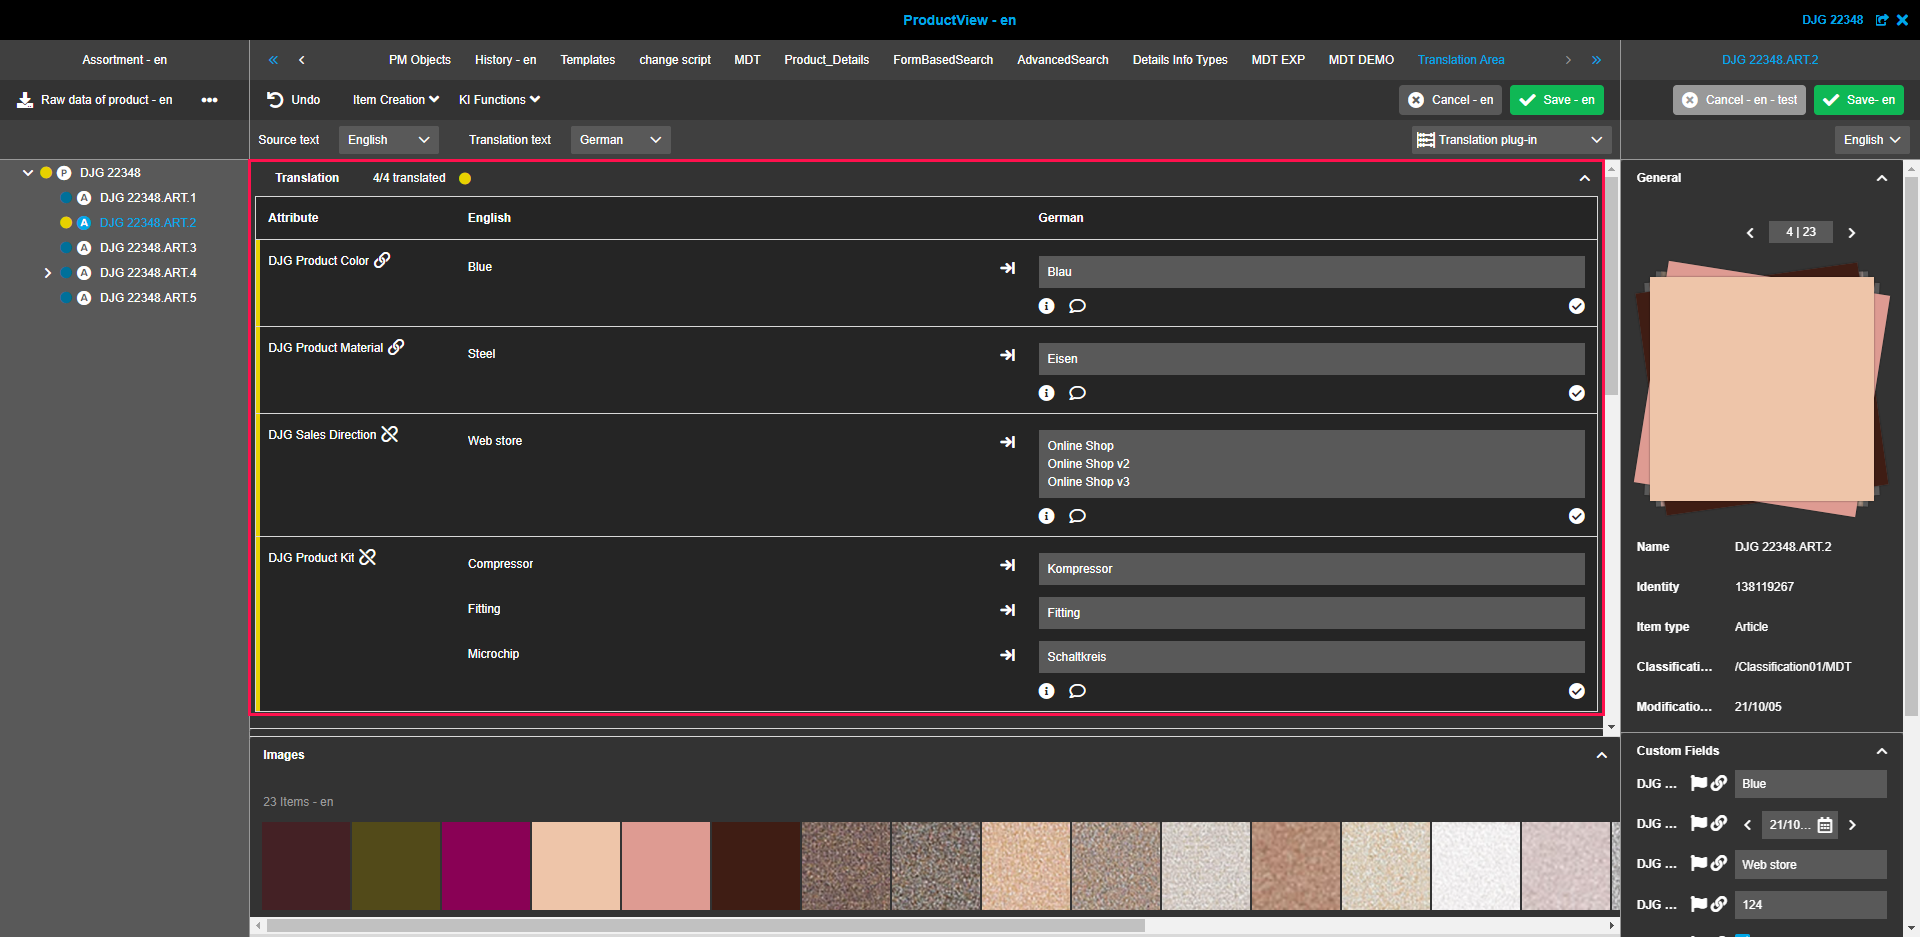This screenshot has height=937, width=1920.
Task: Toggle confirmed checkmark for DJG Product Kit
Action: (x=1576, y=691)
